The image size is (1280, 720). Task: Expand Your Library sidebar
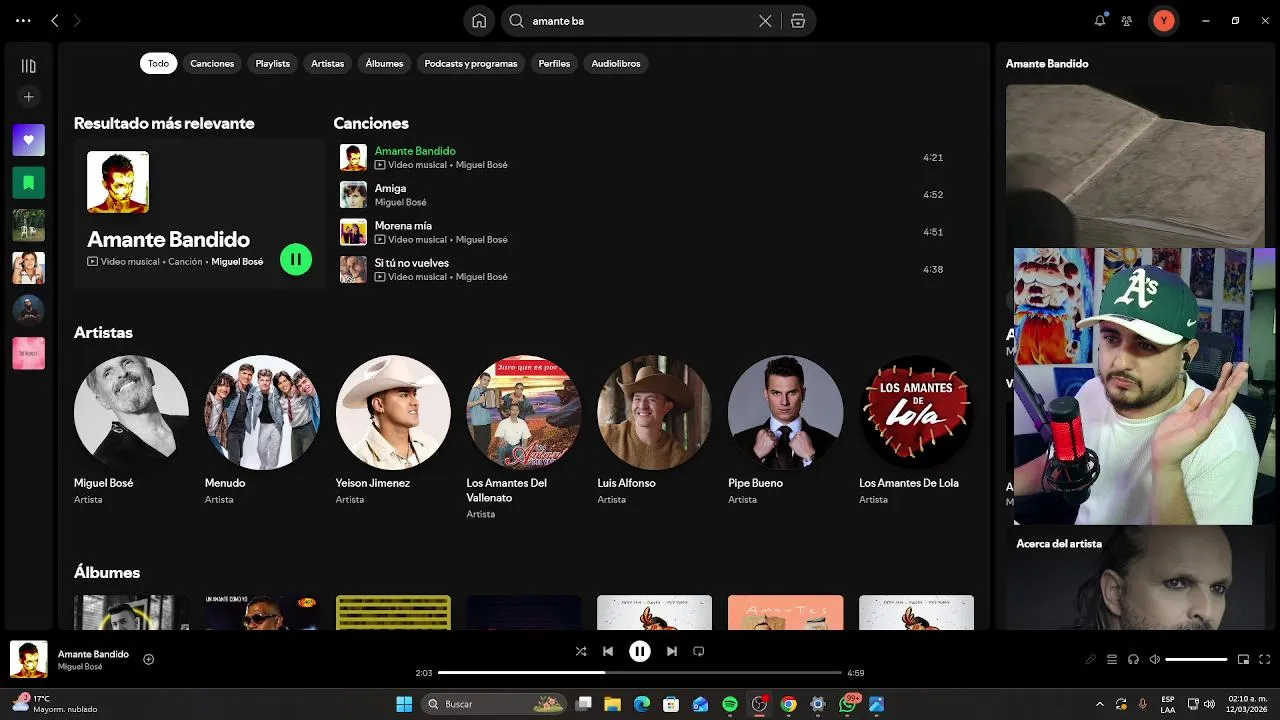tap(28, 66)
